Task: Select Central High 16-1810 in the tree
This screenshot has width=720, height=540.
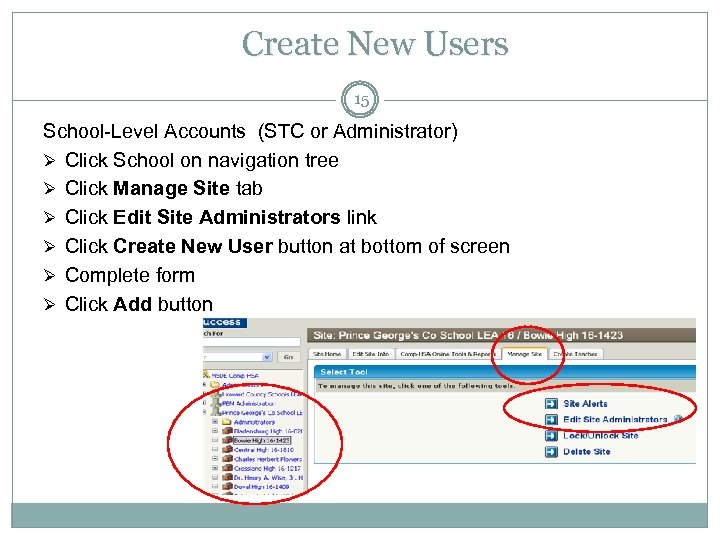Action: tap(264, 450)
